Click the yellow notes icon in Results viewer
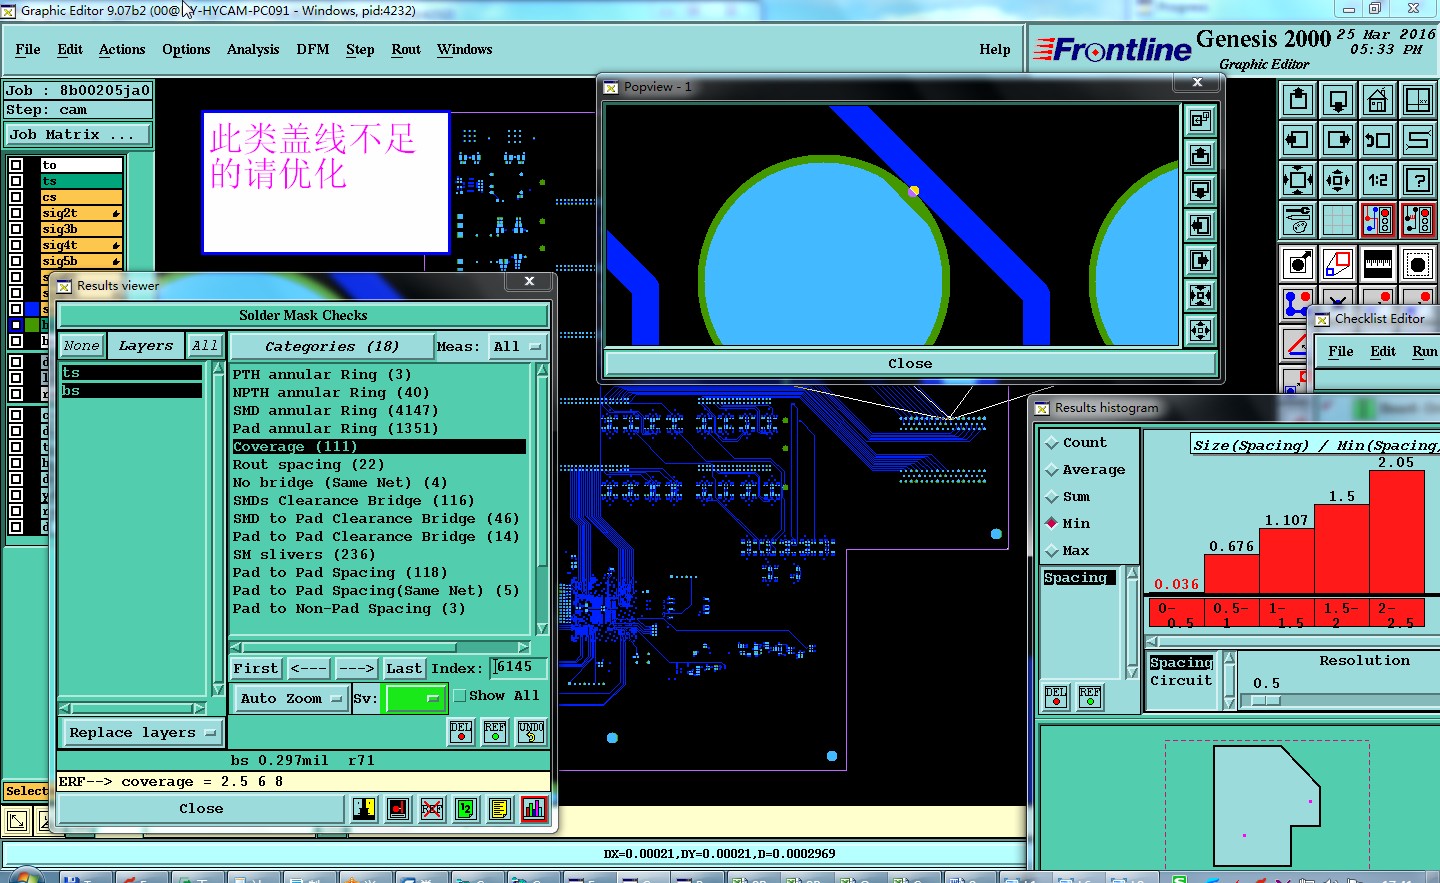The image size is (1440, 883). tap(500, 808)
